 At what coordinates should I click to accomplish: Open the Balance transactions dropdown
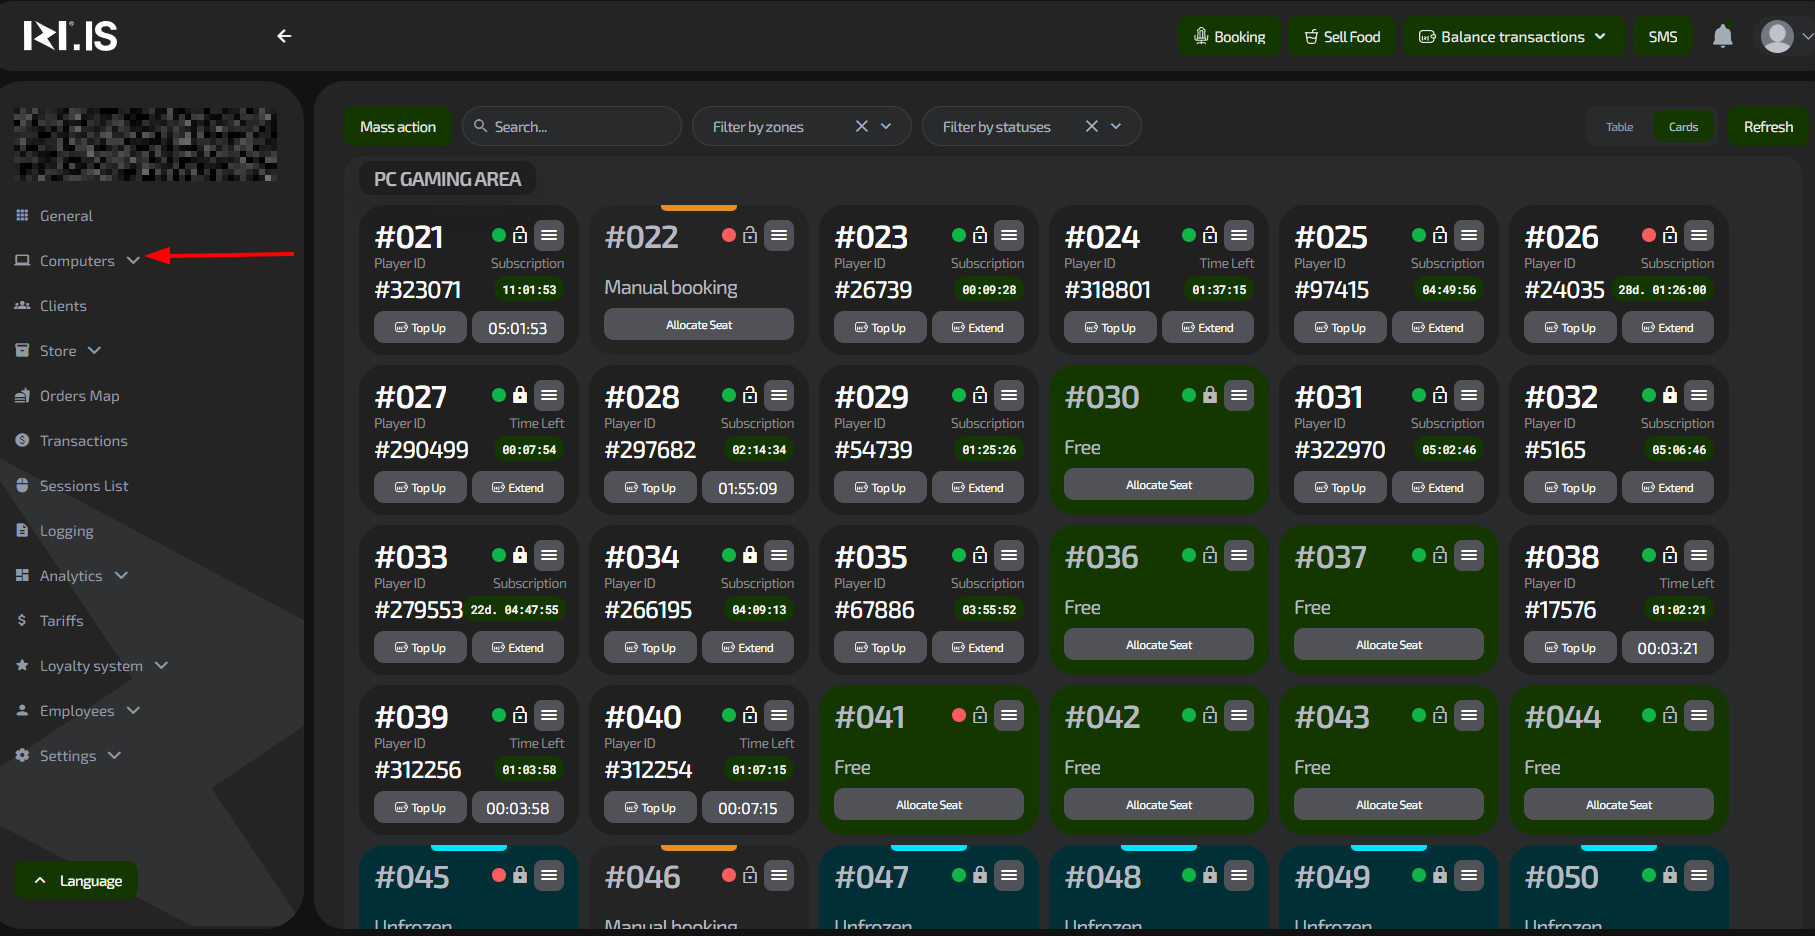pos(1512,37)
